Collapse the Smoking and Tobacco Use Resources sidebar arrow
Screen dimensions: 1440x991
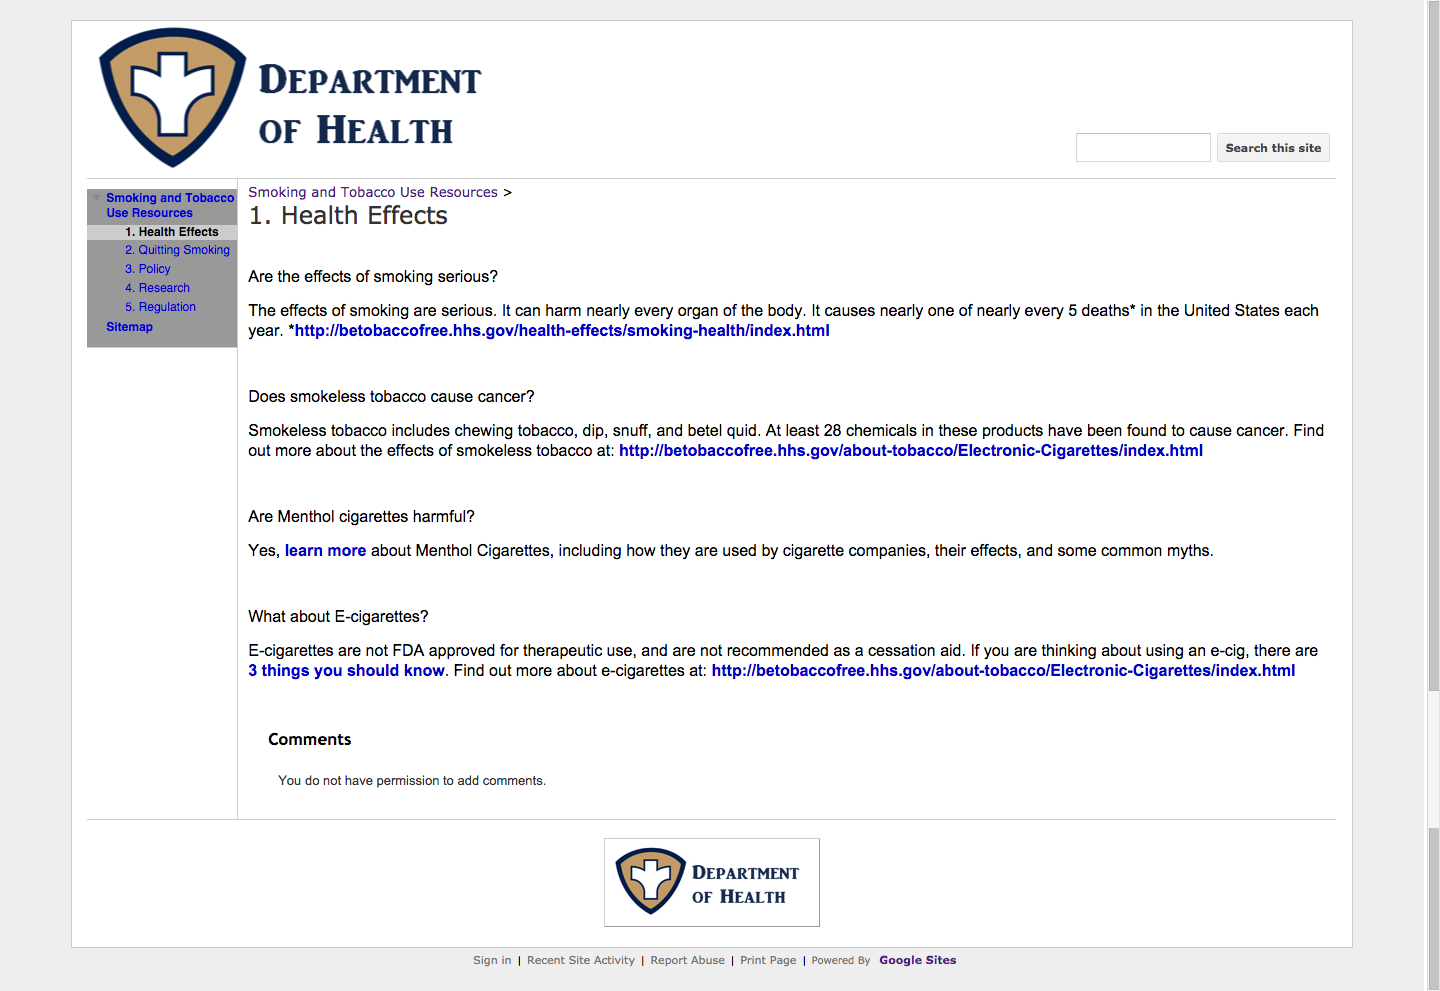97,198
